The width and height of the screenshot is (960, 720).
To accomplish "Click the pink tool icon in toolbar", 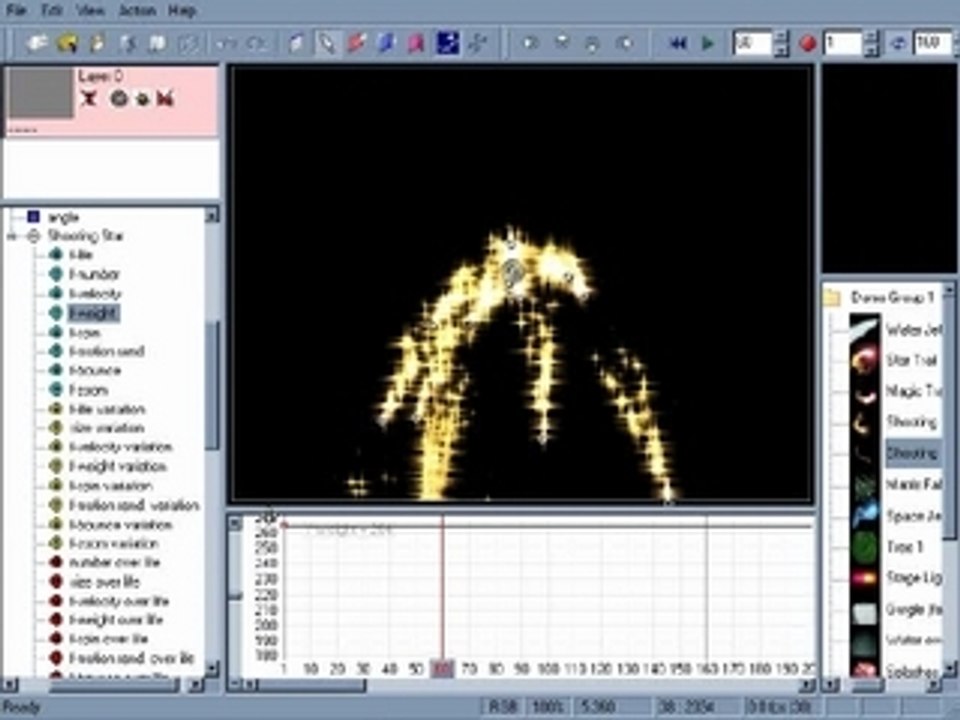I will 416,43.
